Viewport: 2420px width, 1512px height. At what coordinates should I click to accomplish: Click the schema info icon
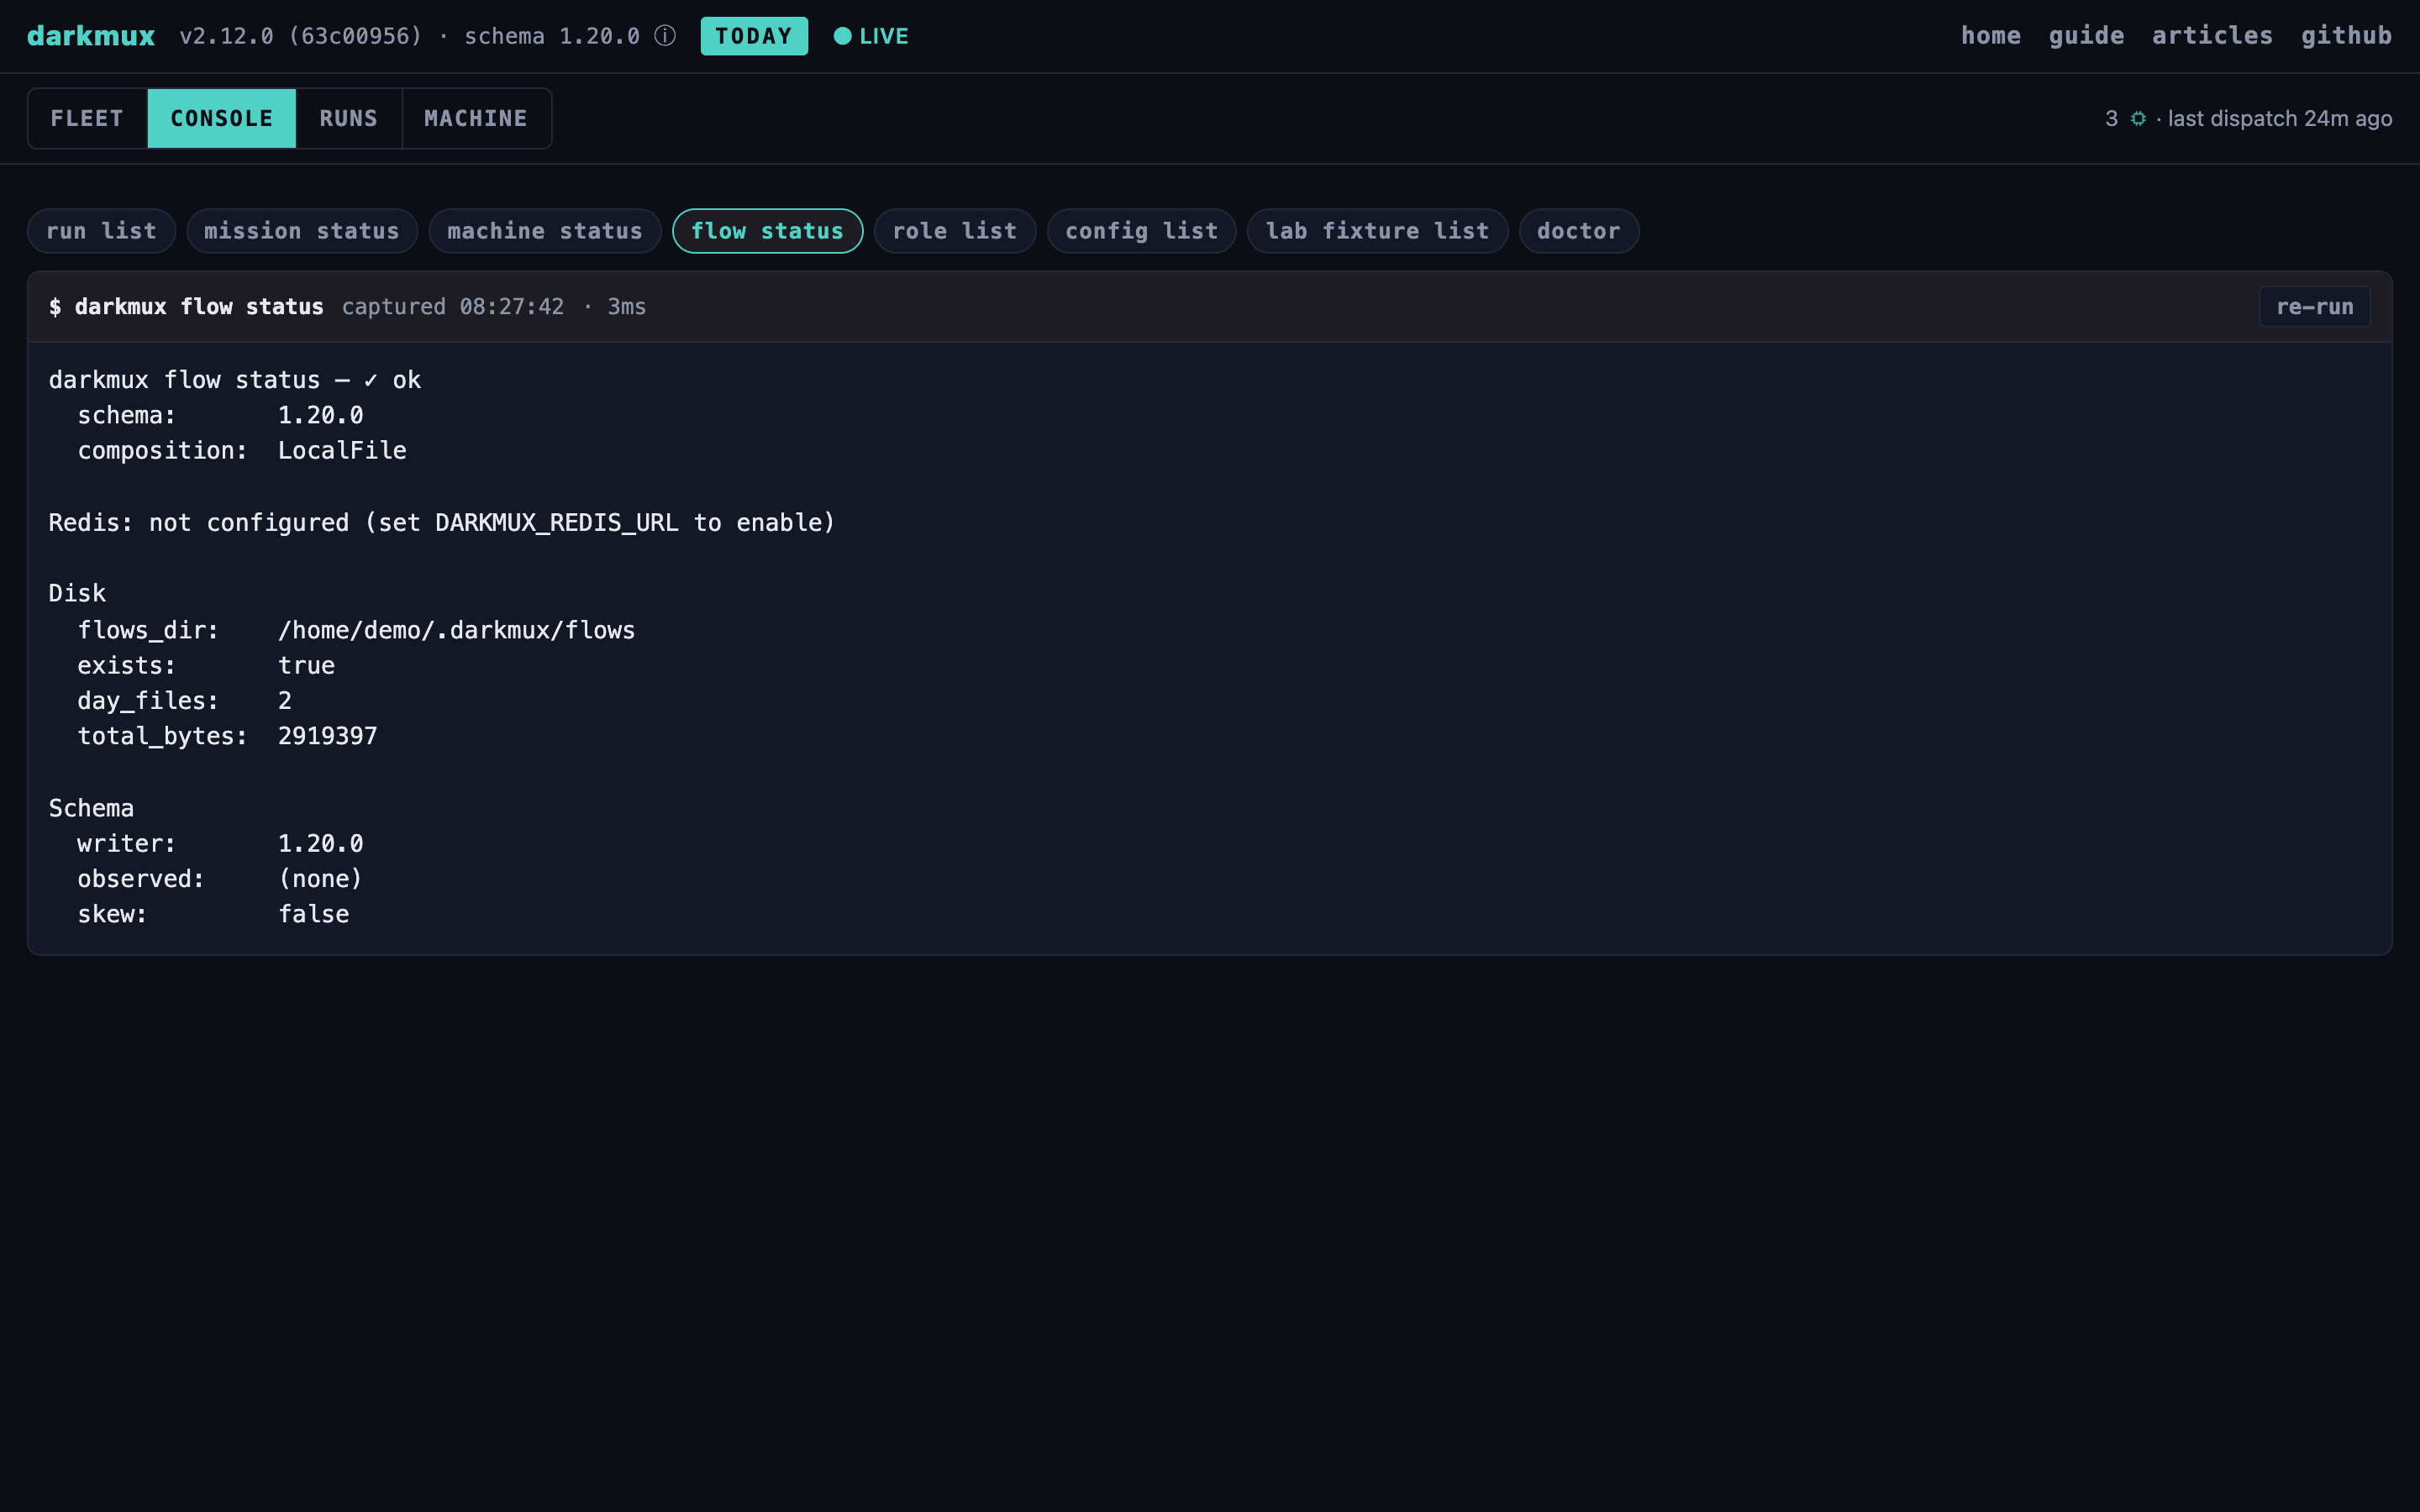pyautogui.click(x=665, y=36)
